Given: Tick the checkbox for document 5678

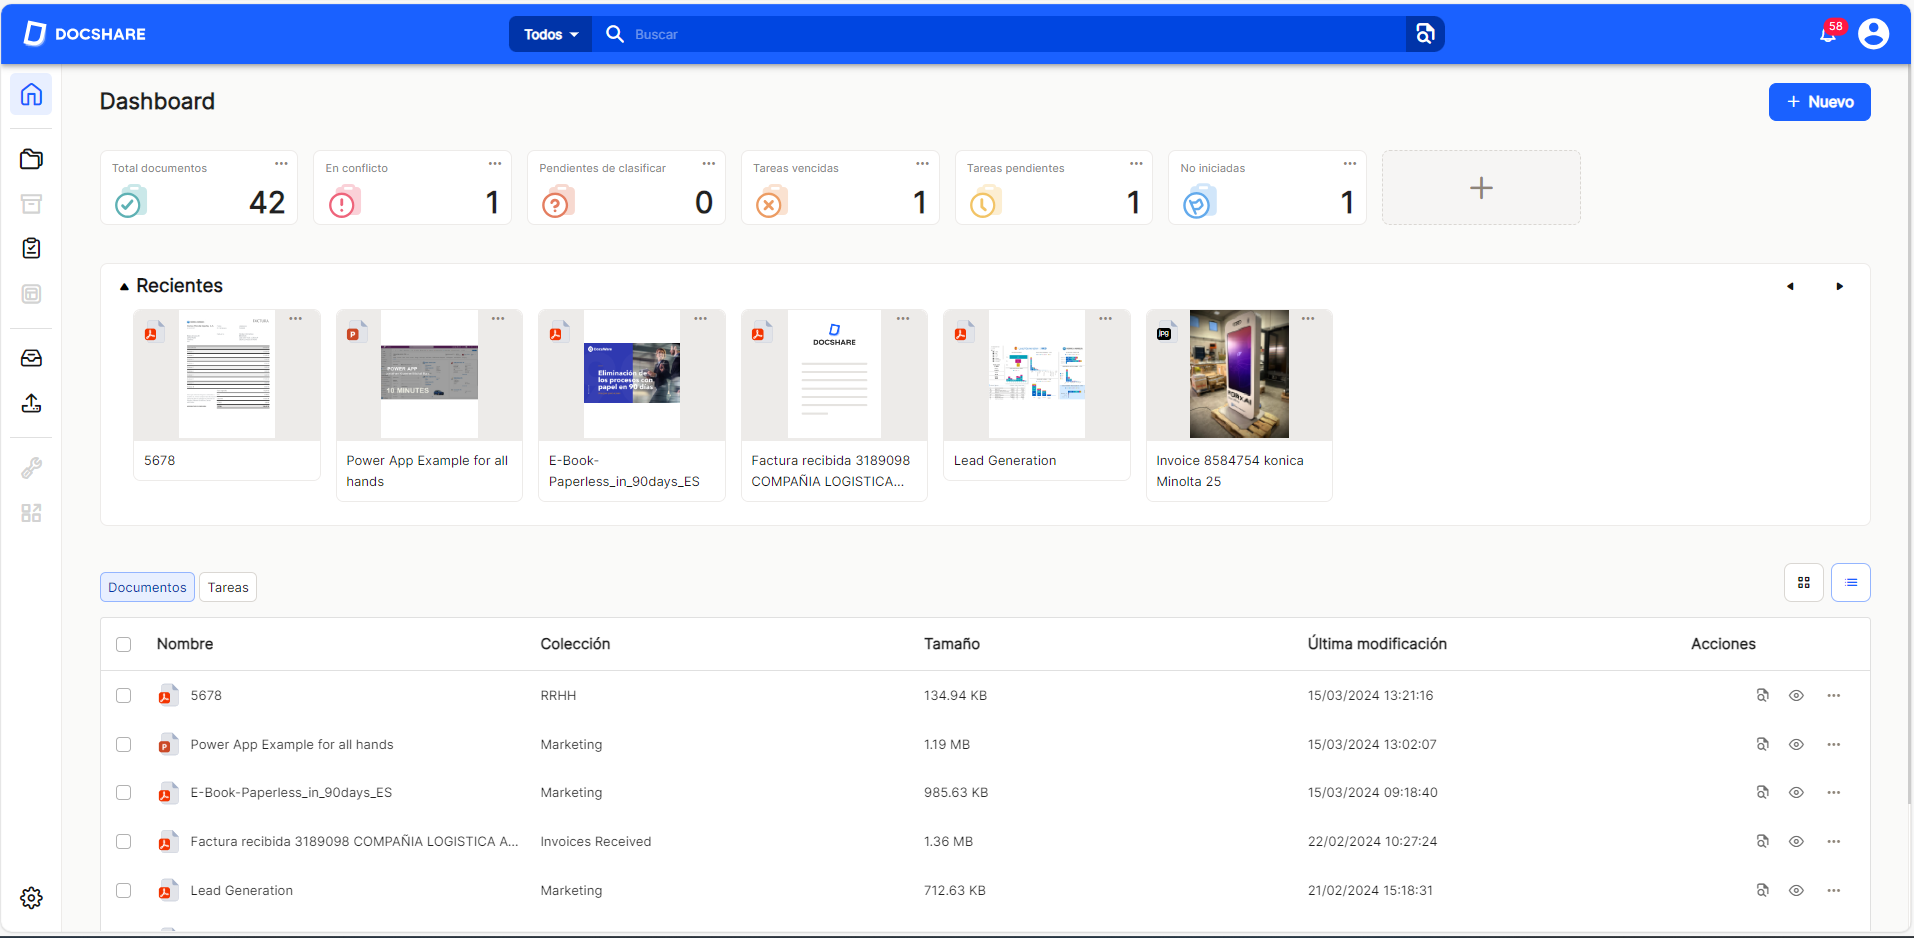Looking at the screenshot, I should coord(123,695).
